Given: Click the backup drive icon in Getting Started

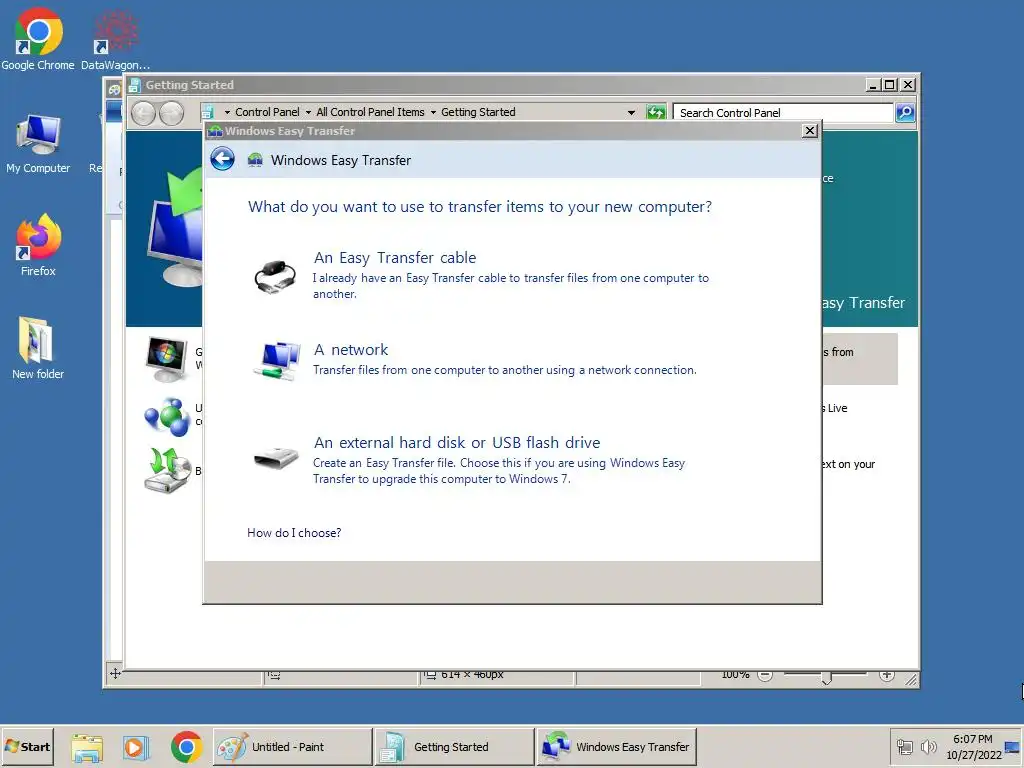Looking at the screenshot, I should pyautogui.click(x=168, y=471).
